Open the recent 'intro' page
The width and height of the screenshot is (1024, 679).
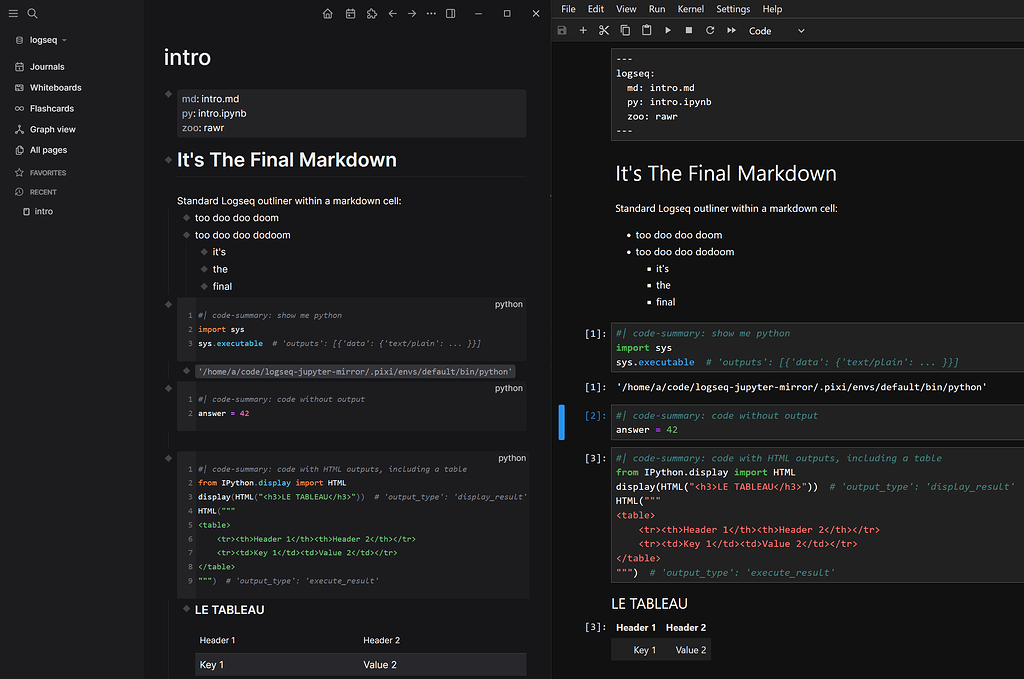(44, 212)
